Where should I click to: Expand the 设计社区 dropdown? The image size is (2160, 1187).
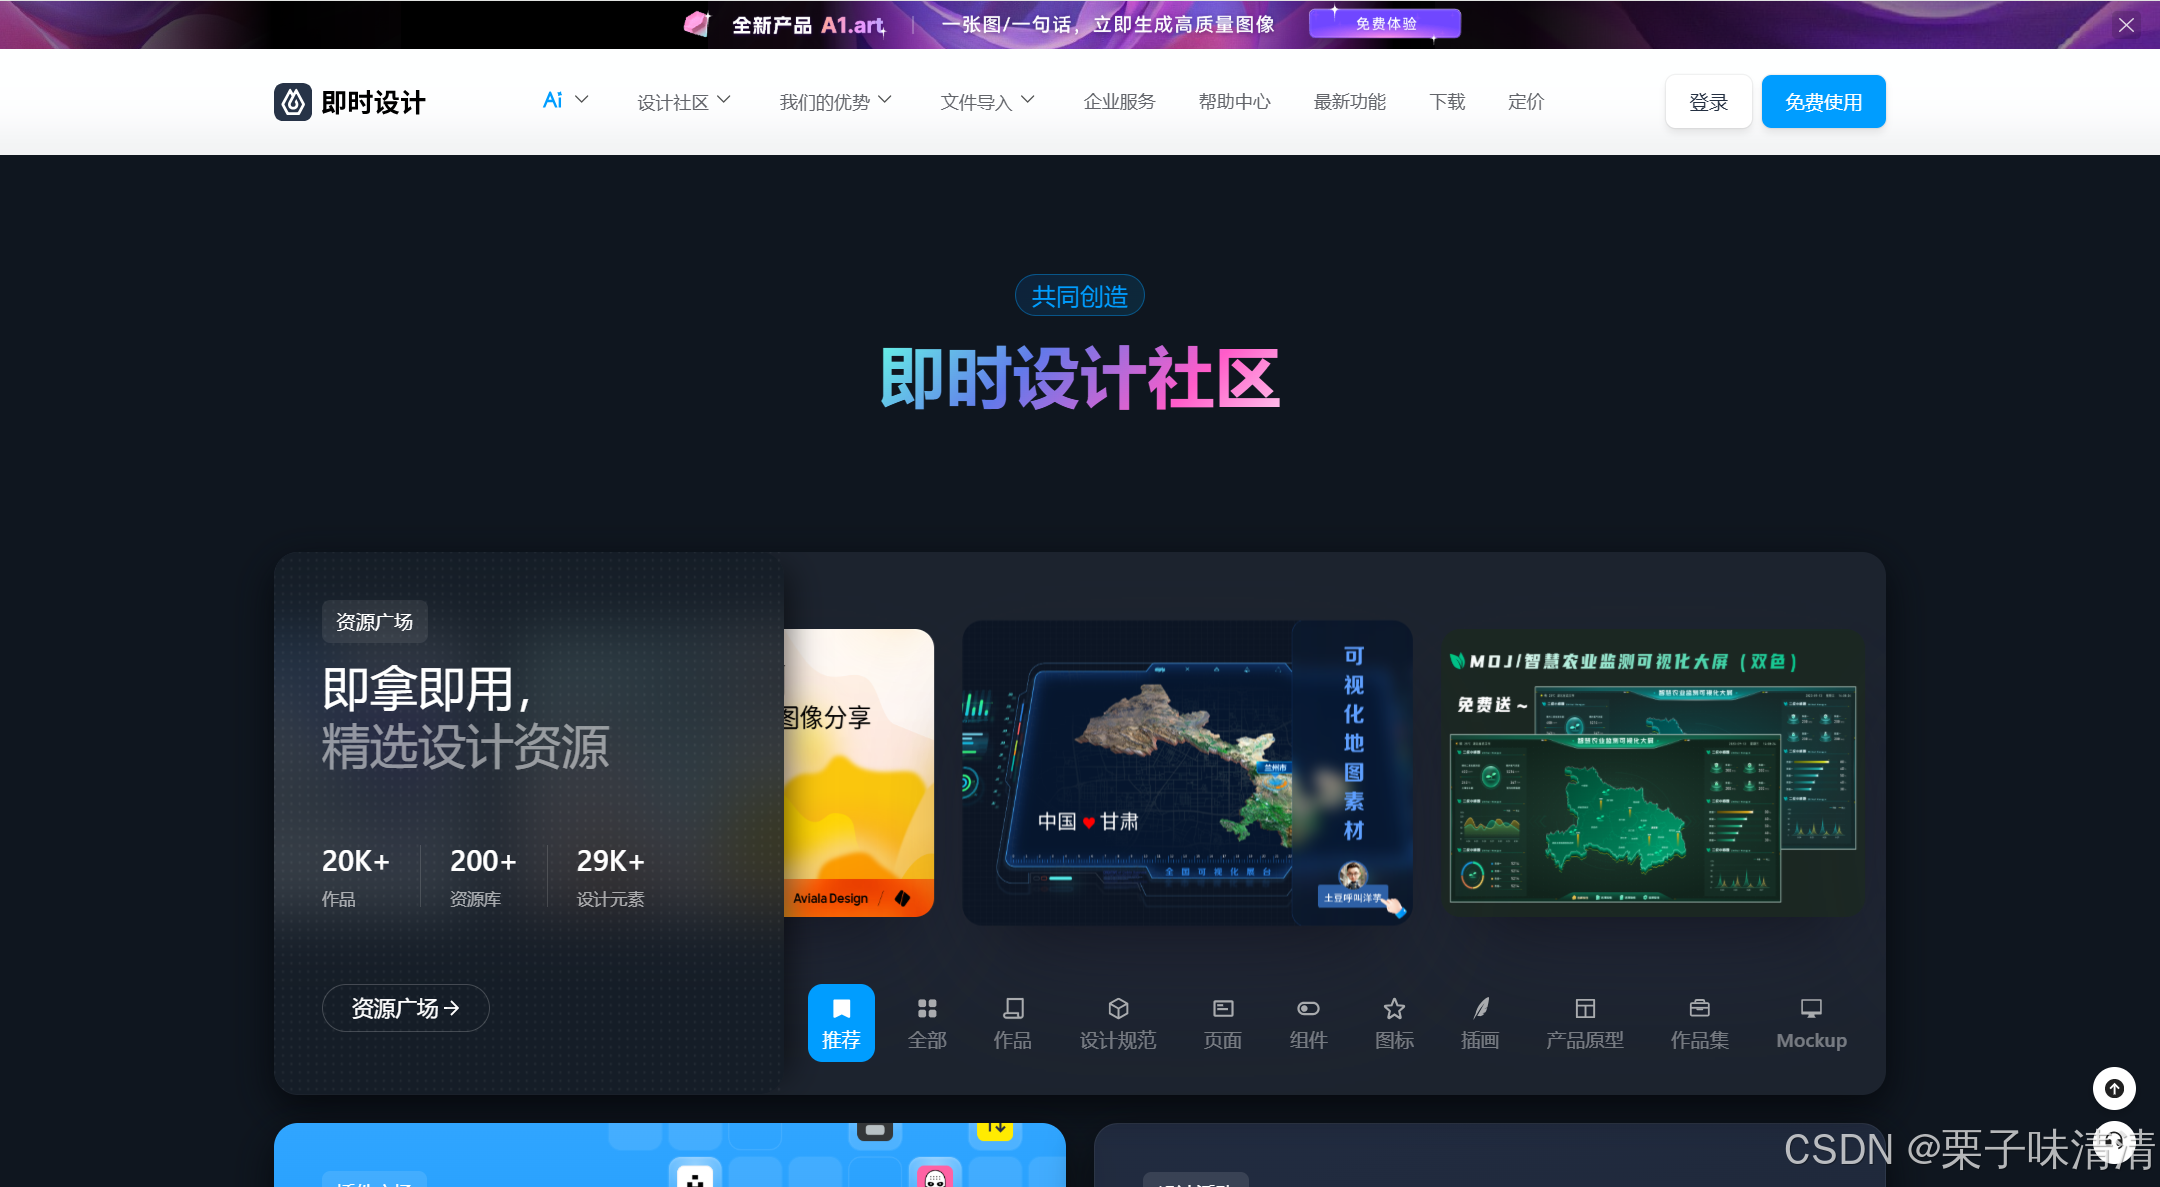[684, 102]
